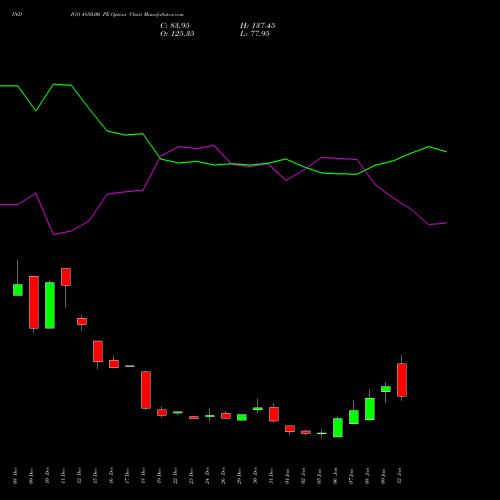The image size is (500, 500).
Task: Click the tall red candlestick for 09 Dec
Action: pyautogui.click(x=34, y=302)
